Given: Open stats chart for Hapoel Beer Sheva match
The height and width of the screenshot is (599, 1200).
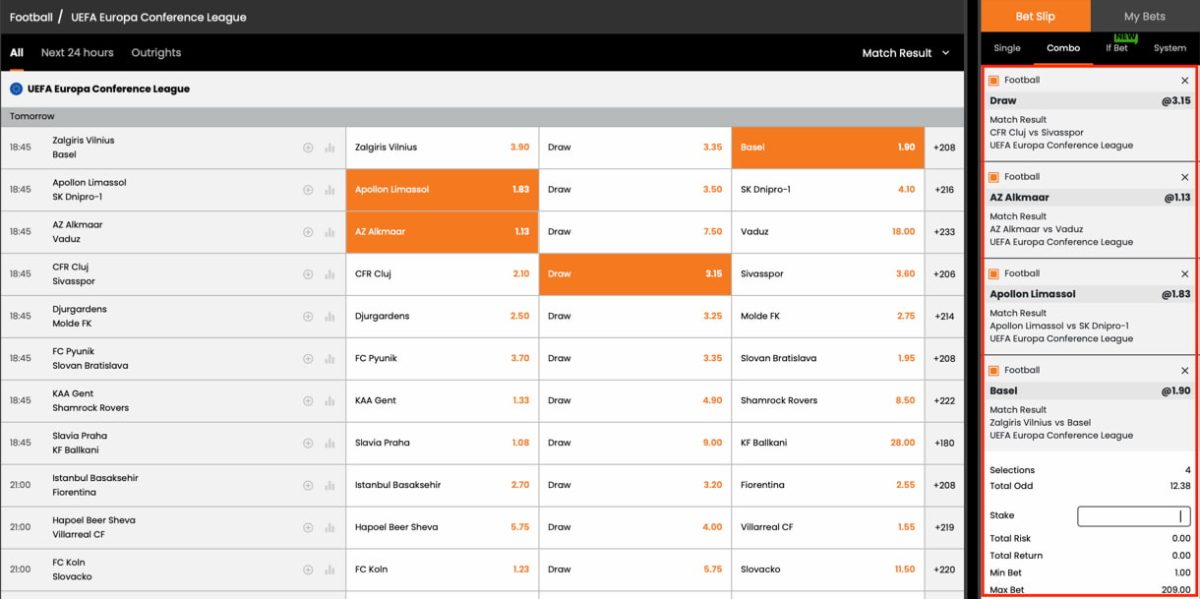Looking at the screenshot, I should pyautogui.click(x=329, y=528).
